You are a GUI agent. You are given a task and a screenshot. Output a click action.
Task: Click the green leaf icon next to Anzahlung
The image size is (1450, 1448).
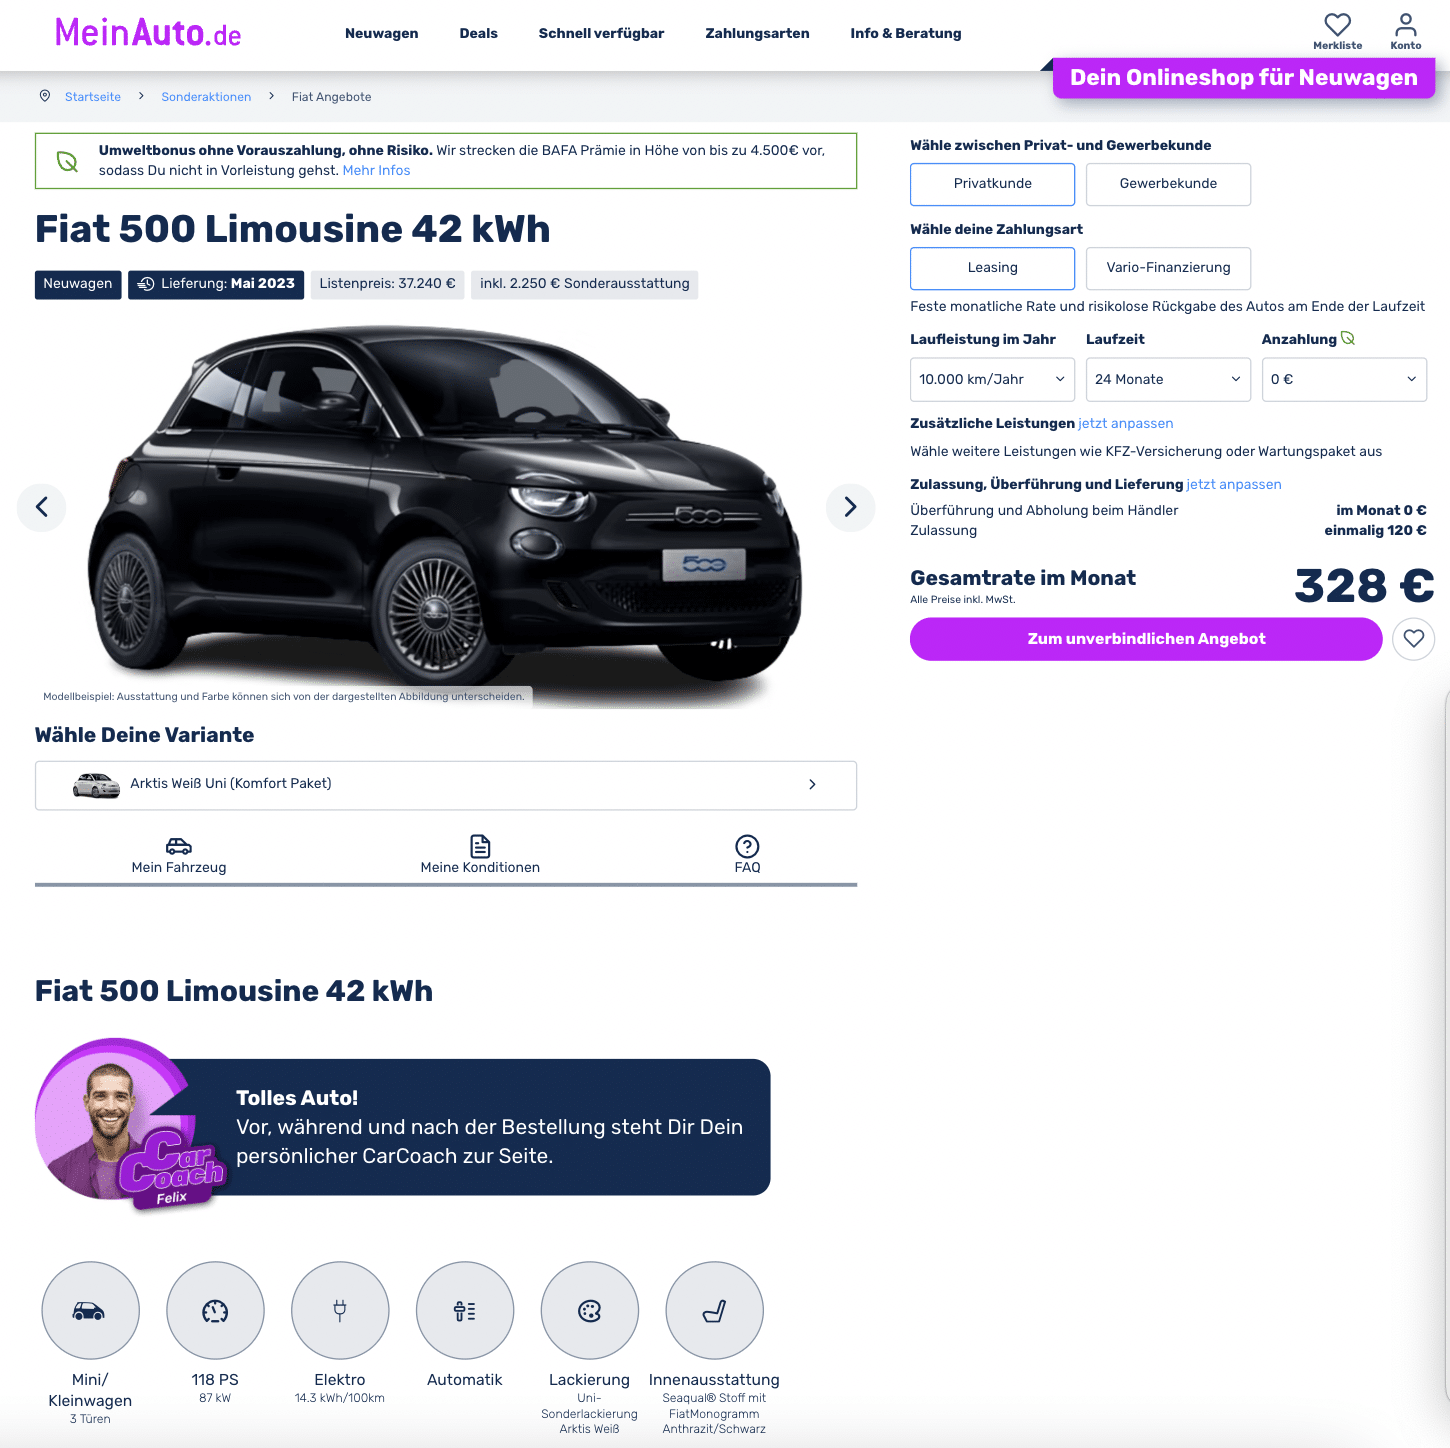point(1348,339)
